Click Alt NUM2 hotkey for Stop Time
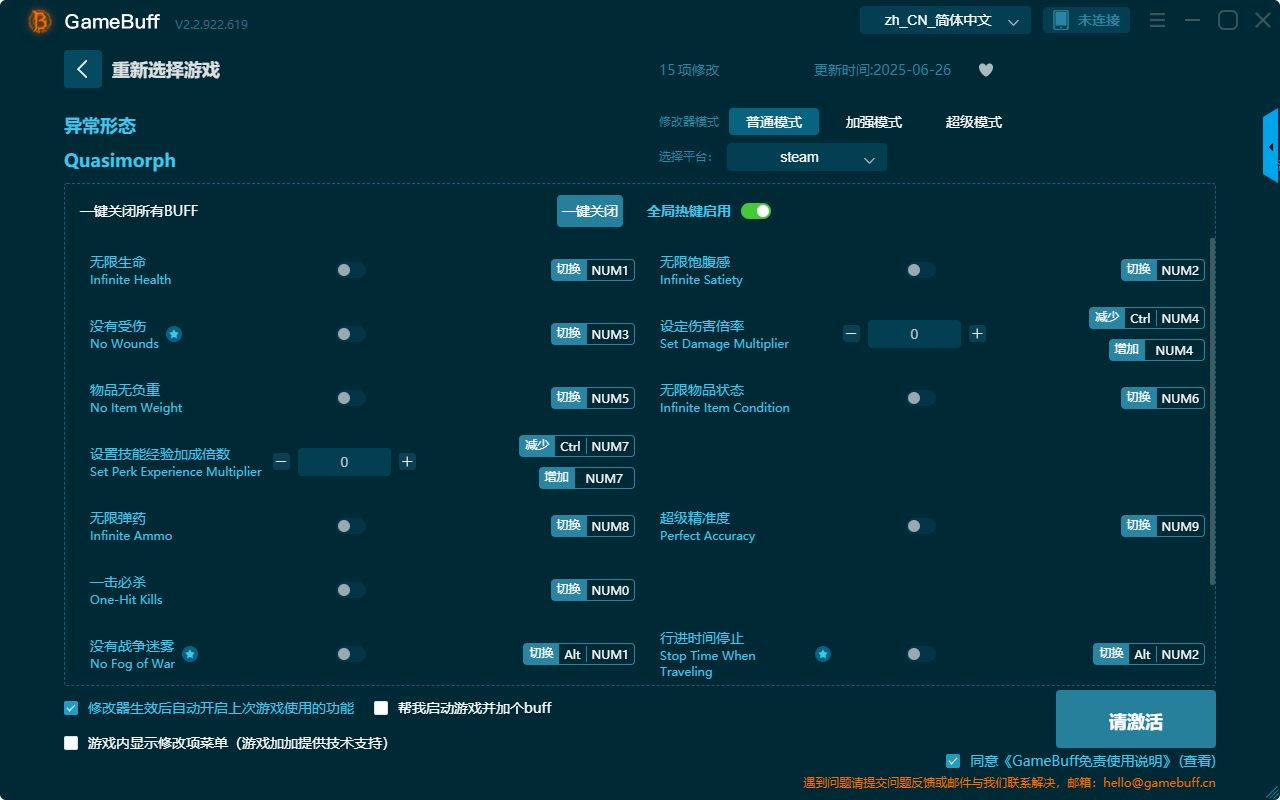Screen dimensions: 1280x800 pos(1149,654)
